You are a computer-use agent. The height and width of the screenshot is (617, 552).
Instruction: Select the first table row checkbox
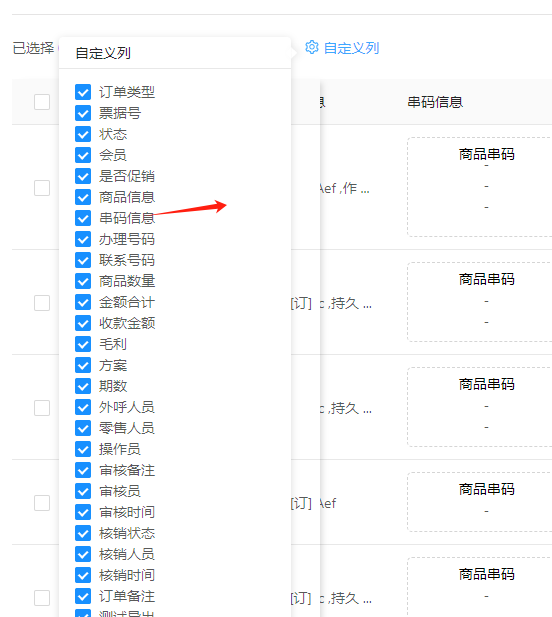[x=42, y=188]
